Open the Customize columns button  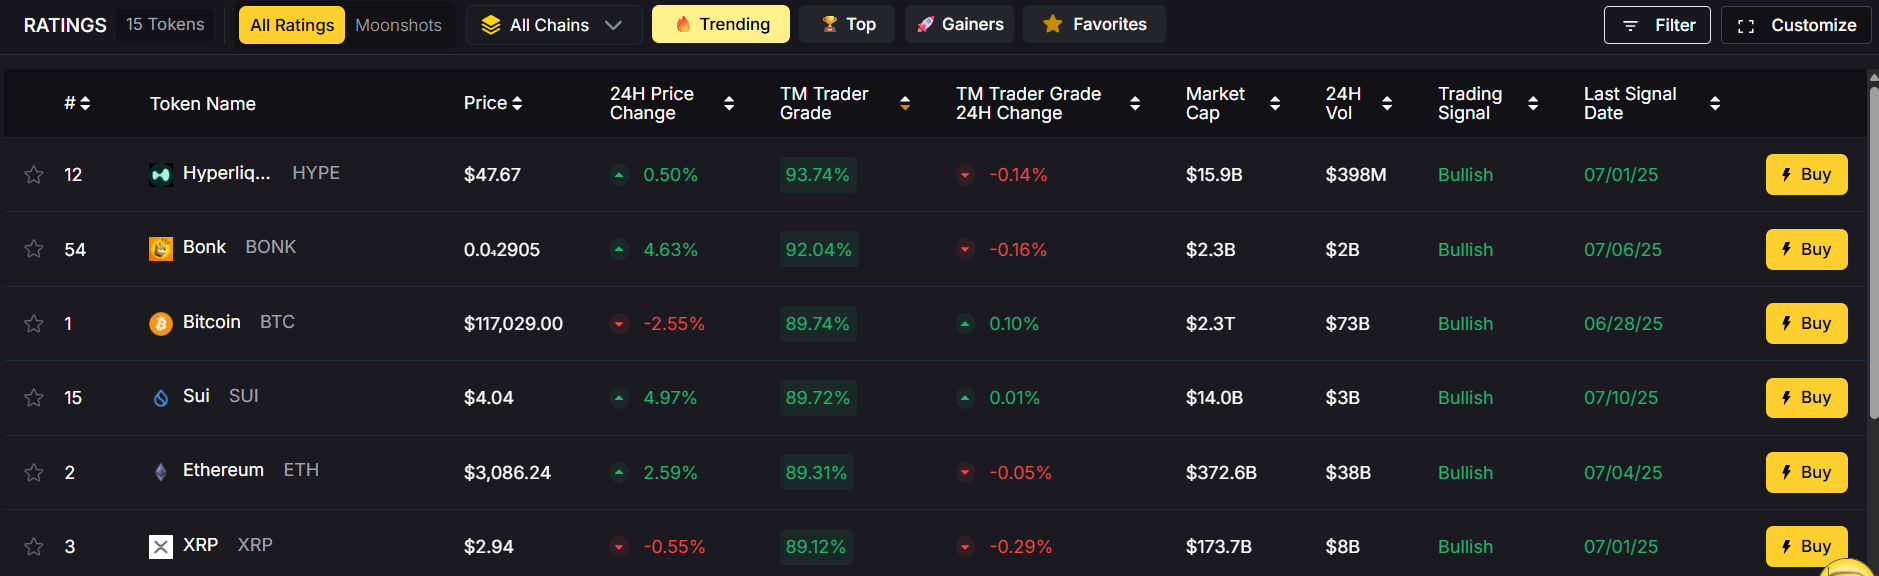(x=1796, y=25)
